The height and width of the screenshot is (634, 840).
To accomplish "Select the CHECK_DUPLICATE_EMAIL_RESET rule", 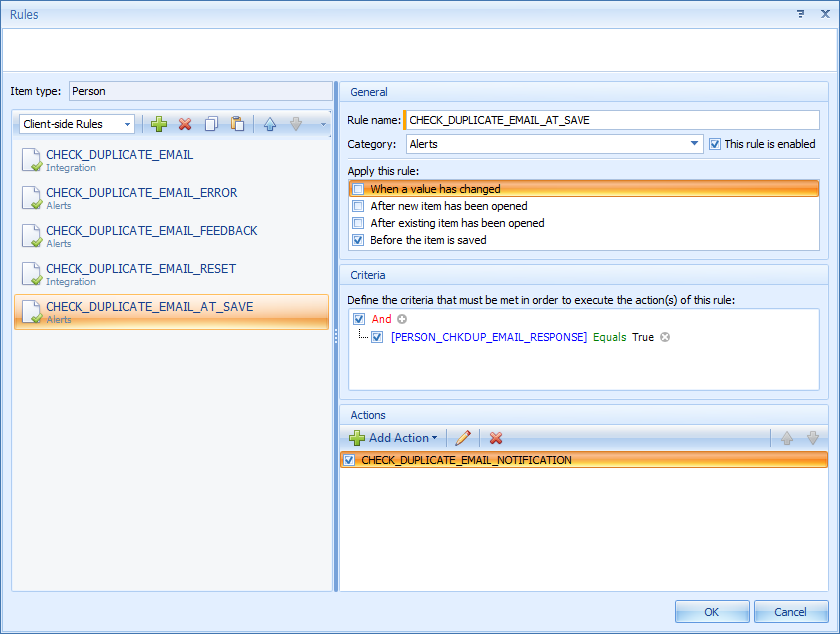I will [141, 269].
